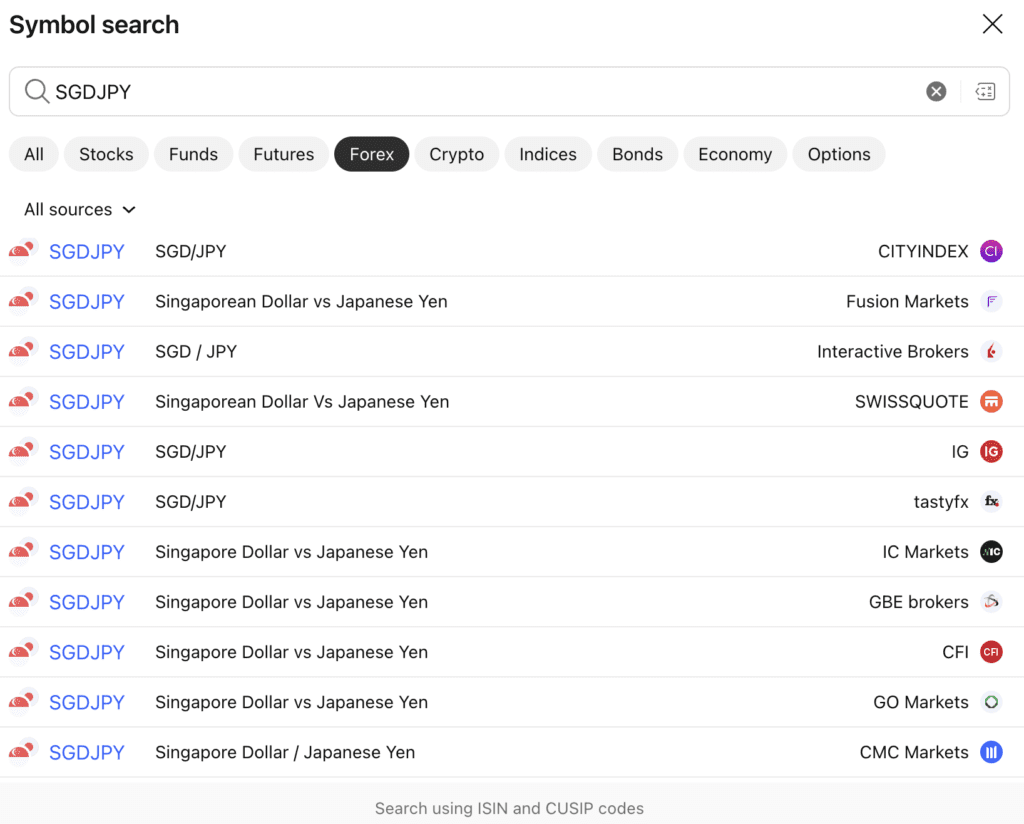
Task: Click the Interactive Brokers logo icon
Action: 991,351
